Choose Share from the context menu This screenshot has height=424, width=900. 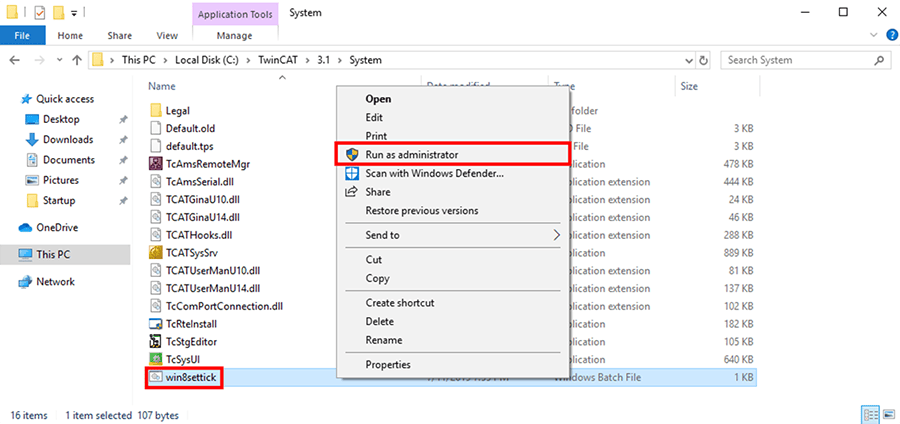(x=453, y=192)
